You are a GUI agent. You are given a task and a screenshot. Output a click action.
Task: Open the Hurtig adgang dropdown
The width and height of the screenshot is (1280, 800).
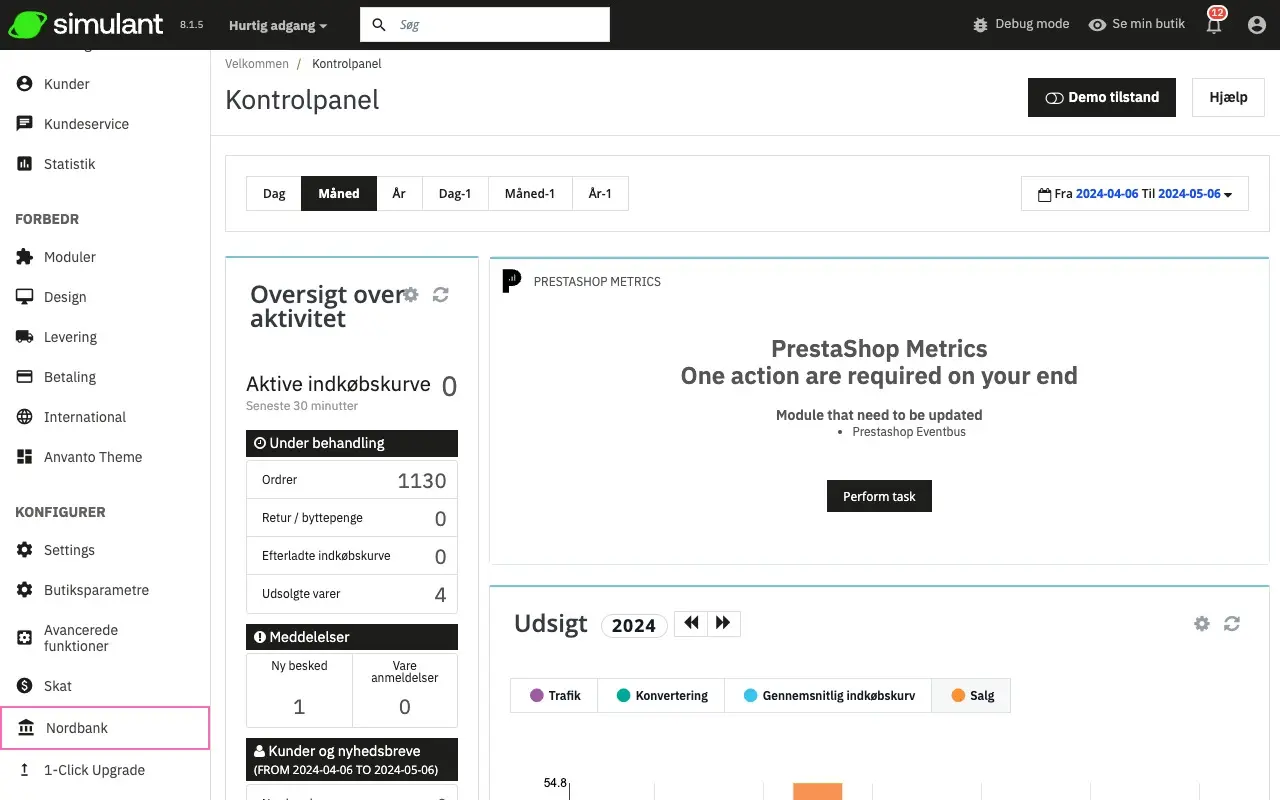coord(277,26)
